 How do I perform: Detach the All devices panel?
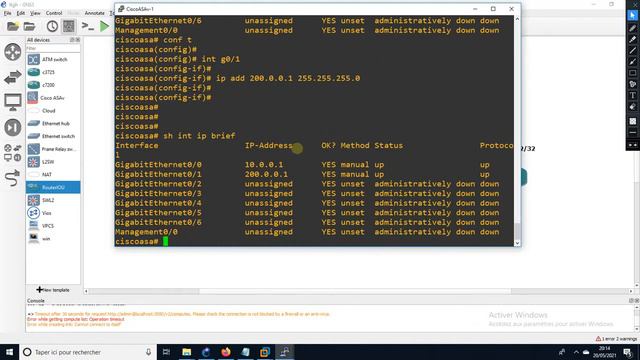[x=72, y=40]
